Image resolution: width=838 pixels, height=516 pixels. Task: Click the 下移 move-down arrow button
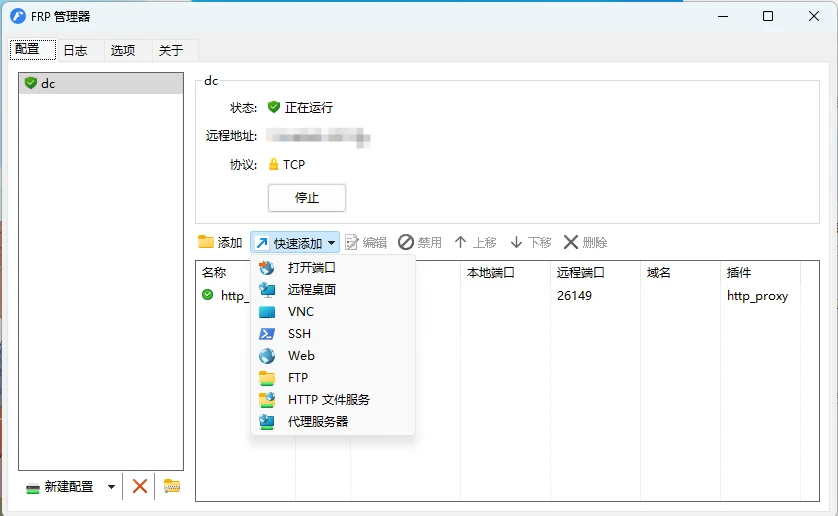(x=531, y=242)
